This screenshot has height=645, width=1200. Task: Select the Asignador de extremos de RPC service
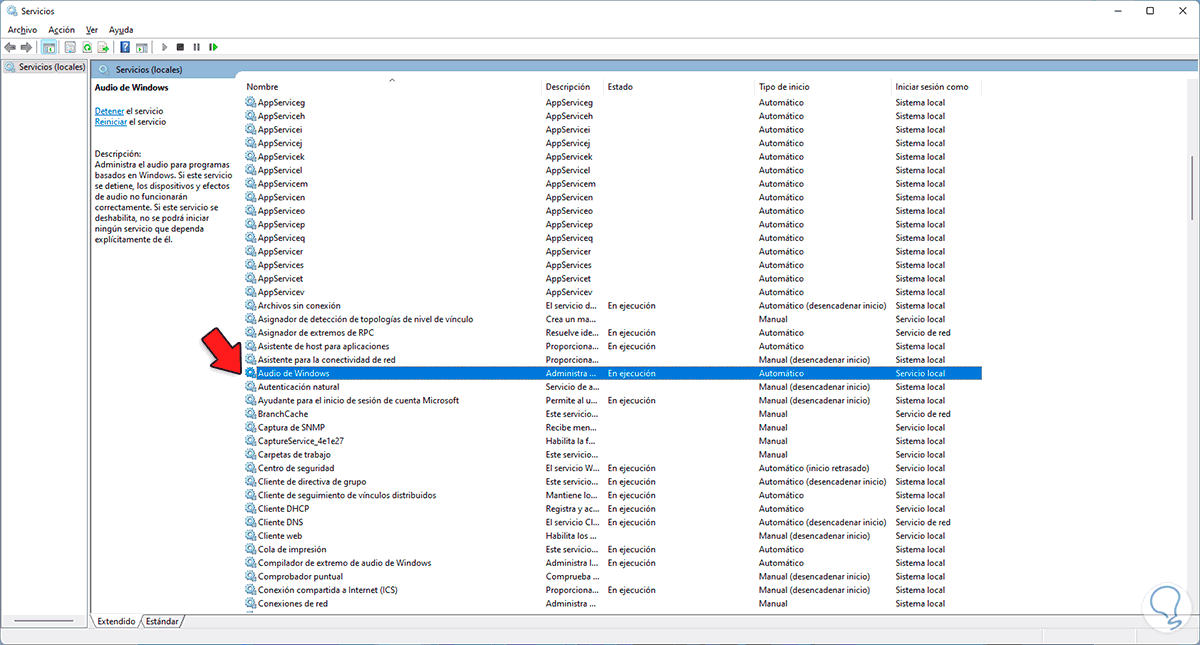point(315,332)
